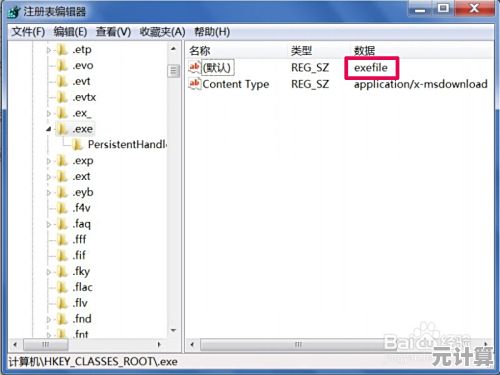The height and width of the screenshot is (375, 500).
Task: Click tree pane horizontal scroll right arrow
Action: pyautogui.click(x=159, y=344)
